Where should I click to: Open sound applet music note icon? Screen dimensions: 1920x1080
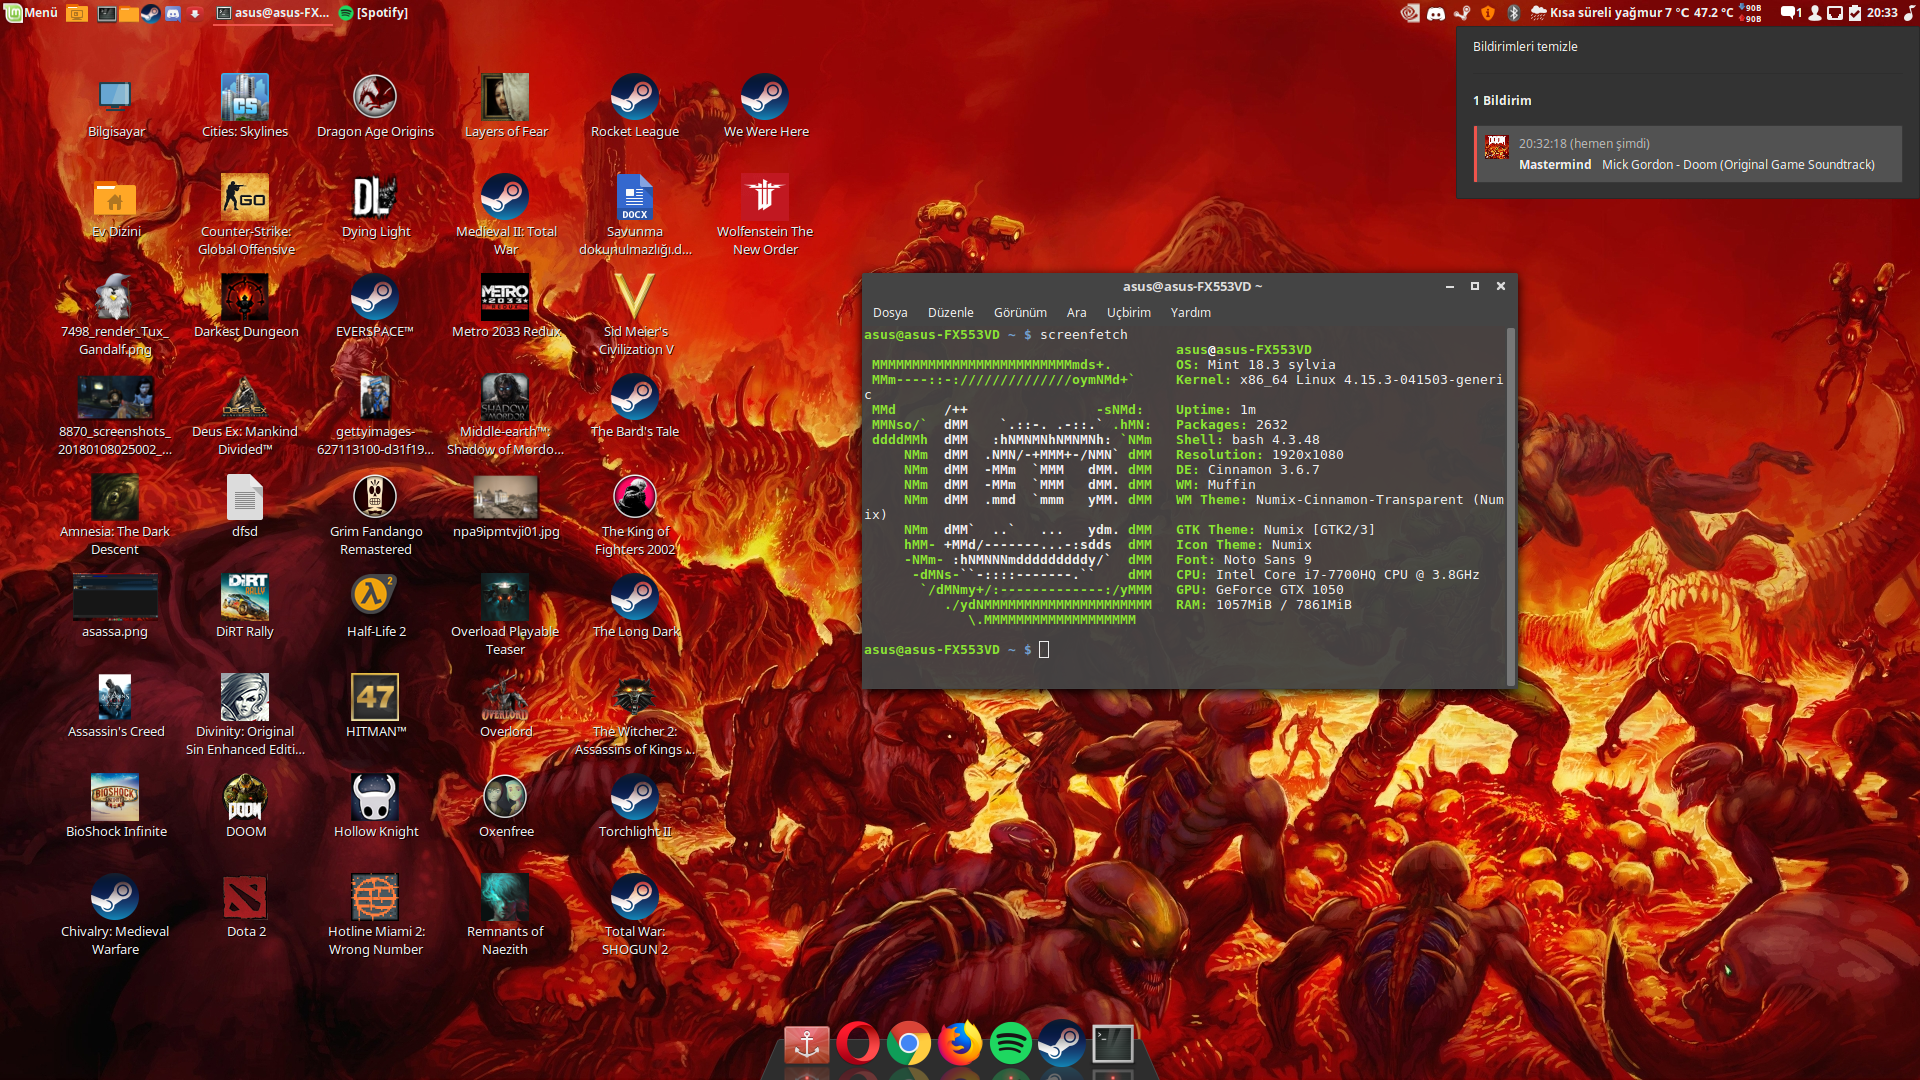tap(1909, 13)
